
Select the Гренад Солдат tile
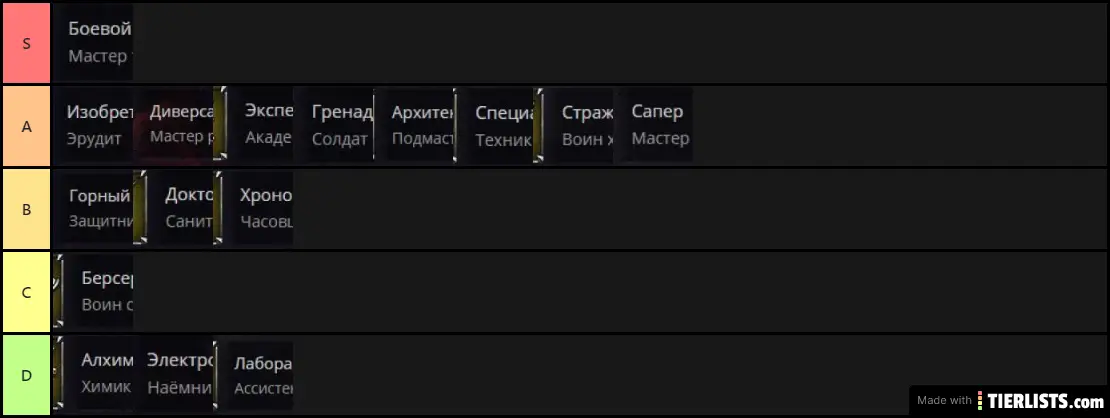pos(333,125)
